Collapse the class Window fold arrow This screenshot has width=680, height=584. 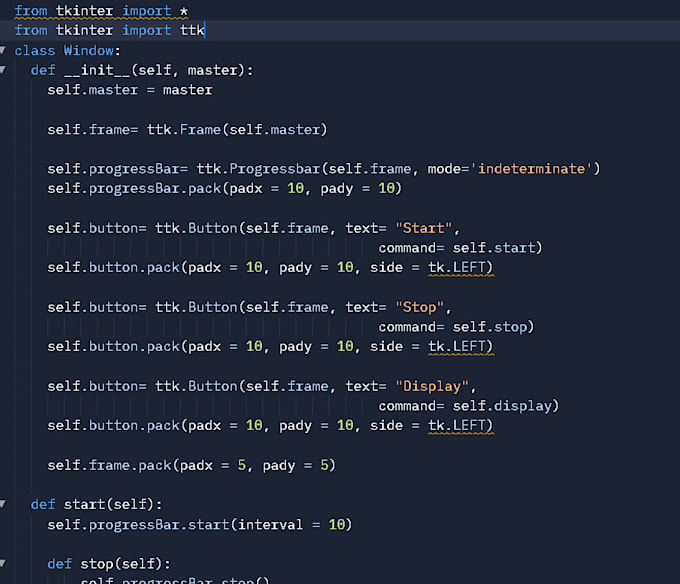click(x=5, y=51)
